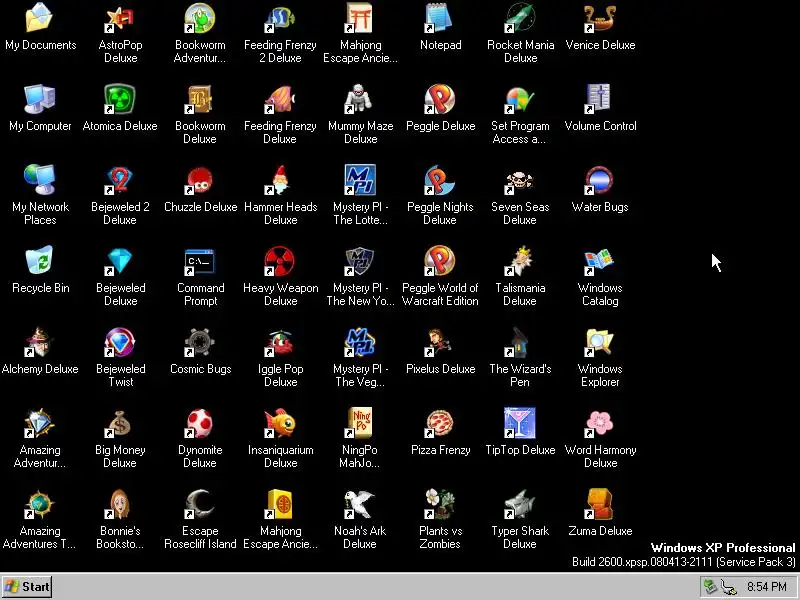Viewport: 800px width, 600px height.
Task: Click Mahjong Escape Ancie... torii gate icon
Action: 360,17
